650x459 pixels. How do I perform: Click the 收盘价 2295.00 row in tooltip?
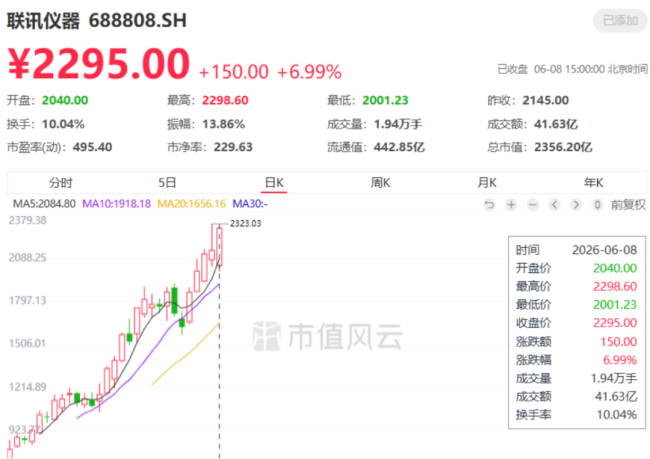click(576, 323)
